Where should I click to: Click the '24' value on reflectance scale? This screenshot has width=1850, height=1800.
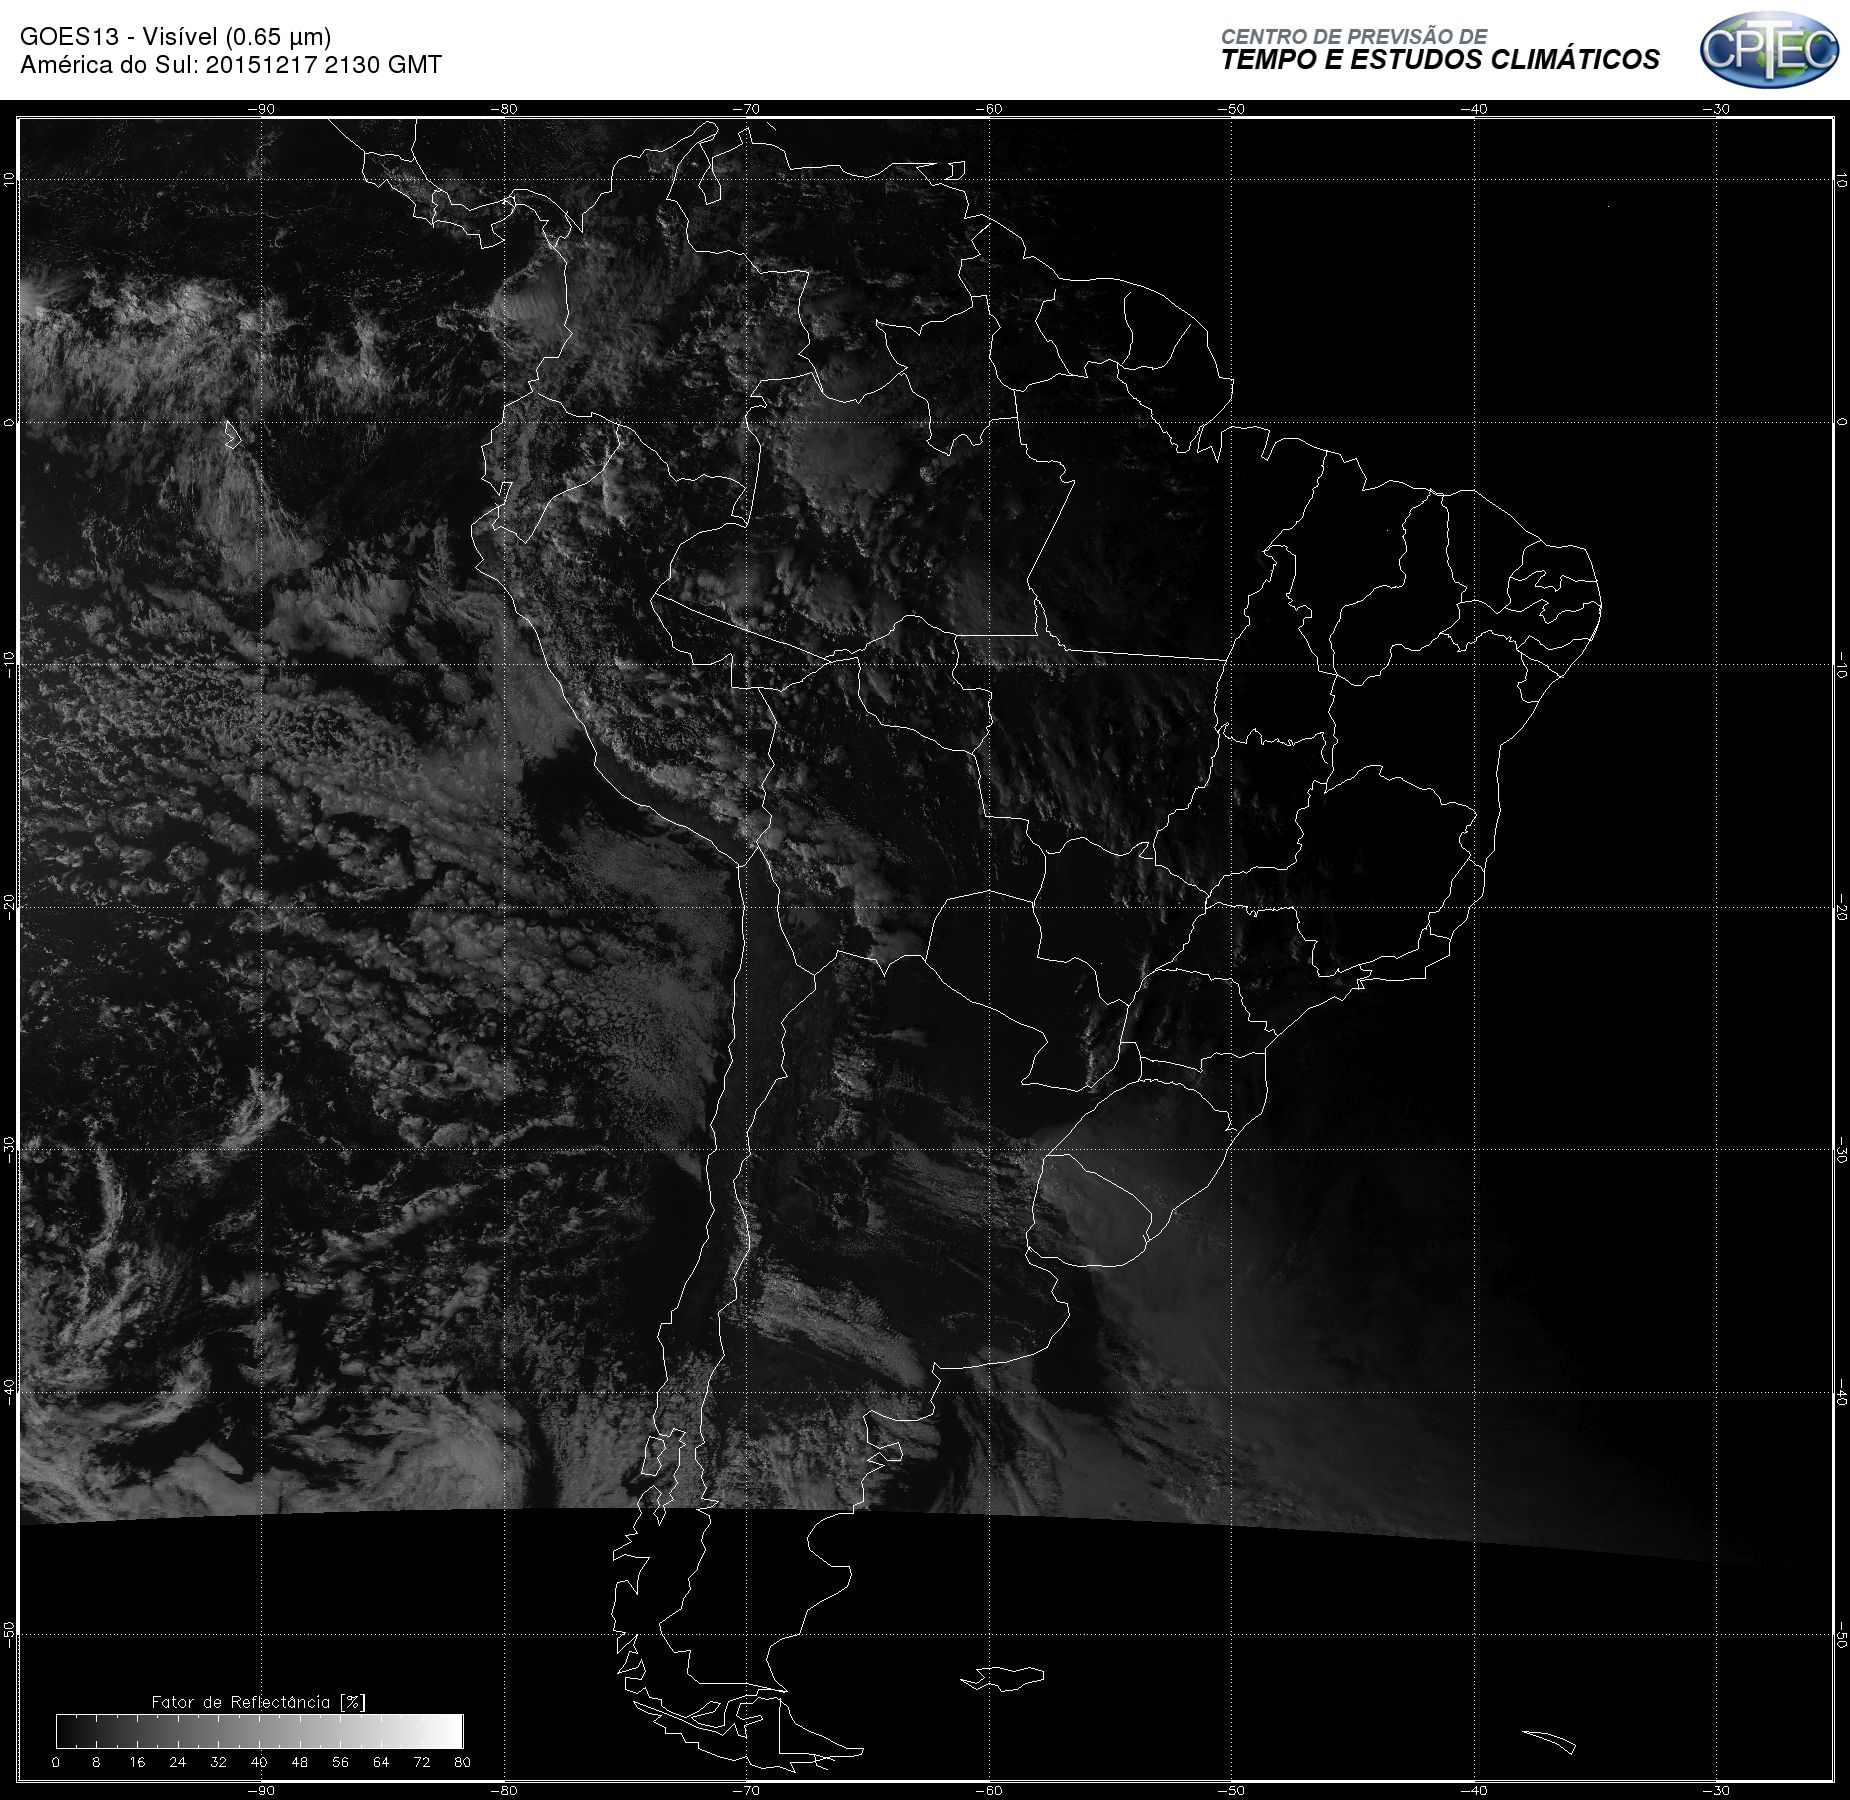178,1763
